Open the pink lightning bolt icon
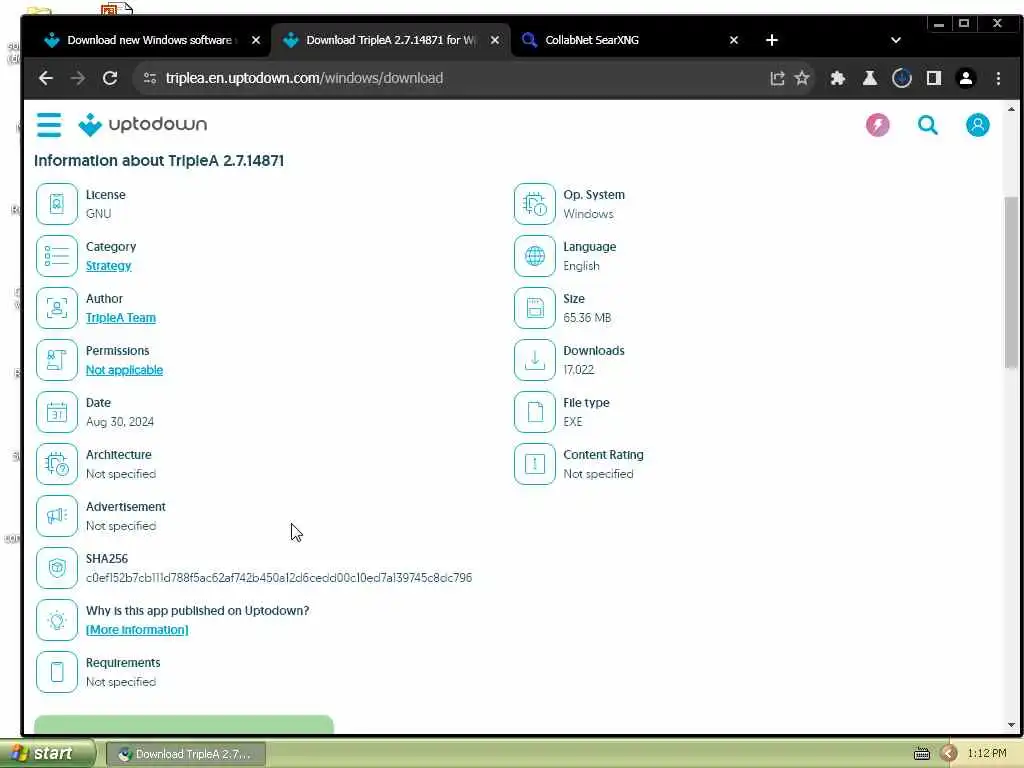 pos(878,125)
